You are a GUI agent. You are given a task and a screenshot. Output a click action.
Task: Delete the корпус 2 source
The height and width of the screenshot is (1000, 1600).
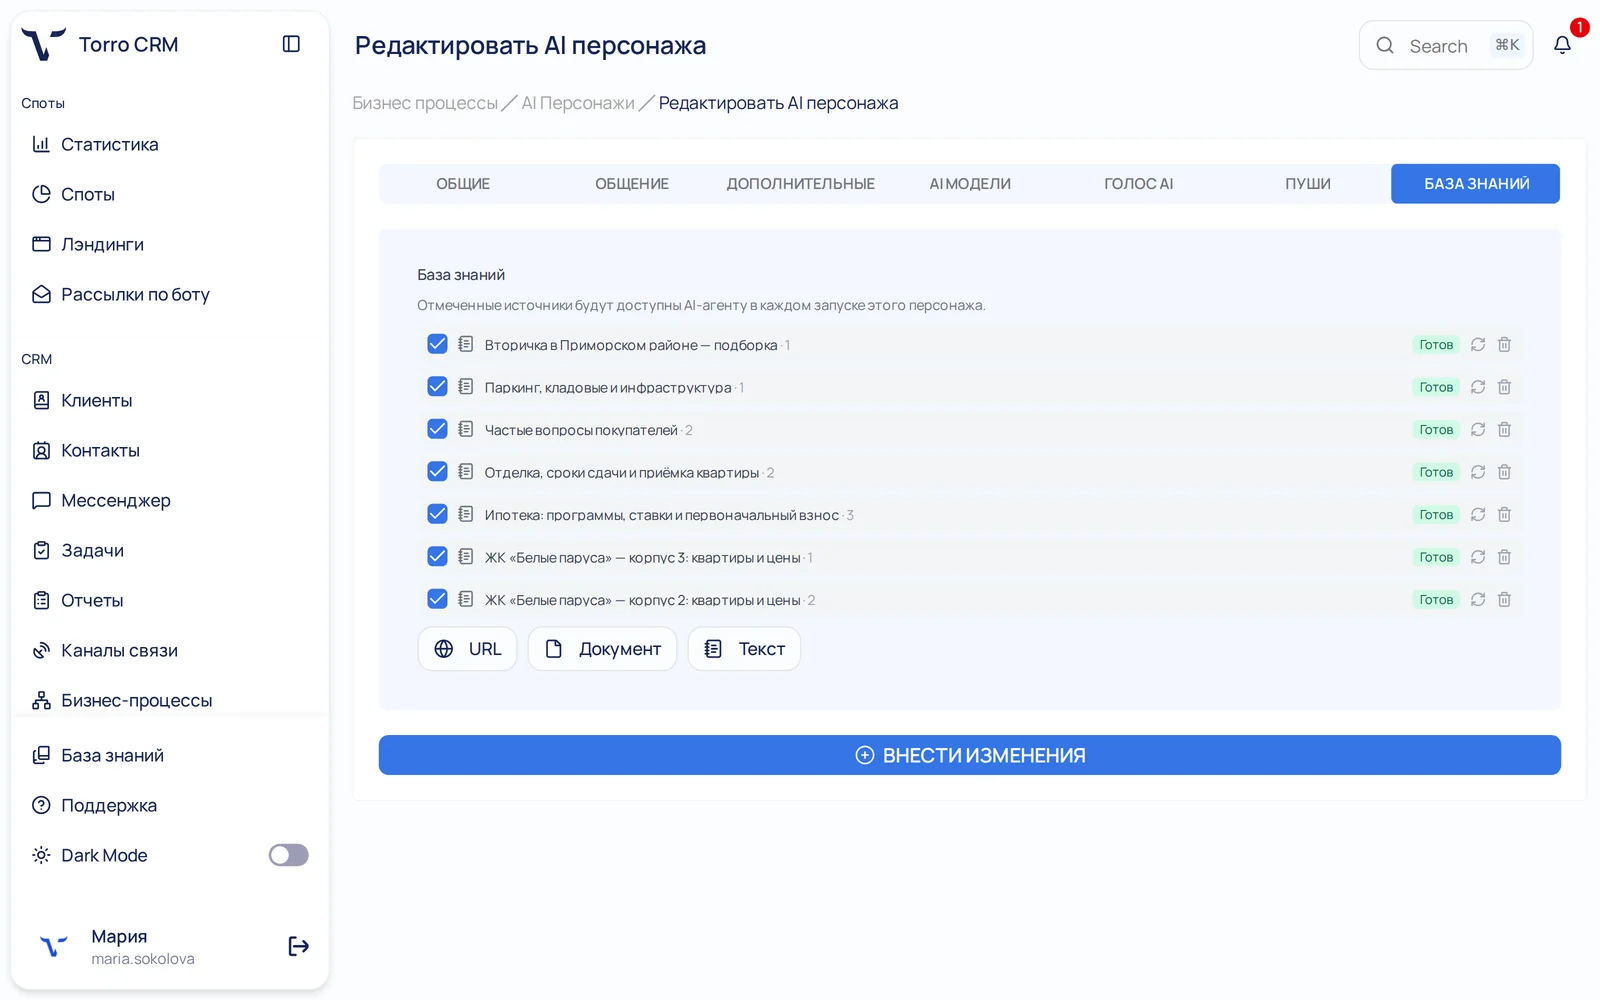tap(1504, 600)
